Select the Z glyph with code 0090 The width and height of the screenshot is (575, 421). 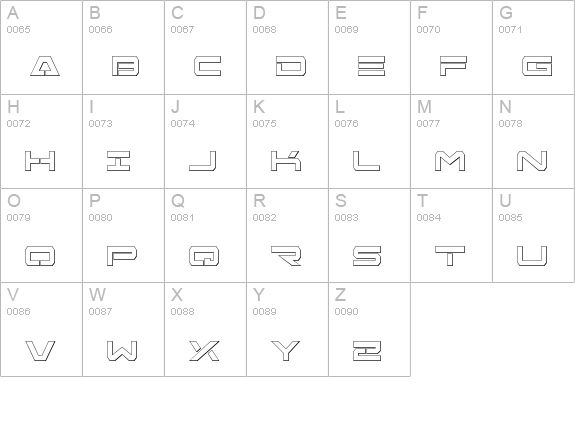367,351
